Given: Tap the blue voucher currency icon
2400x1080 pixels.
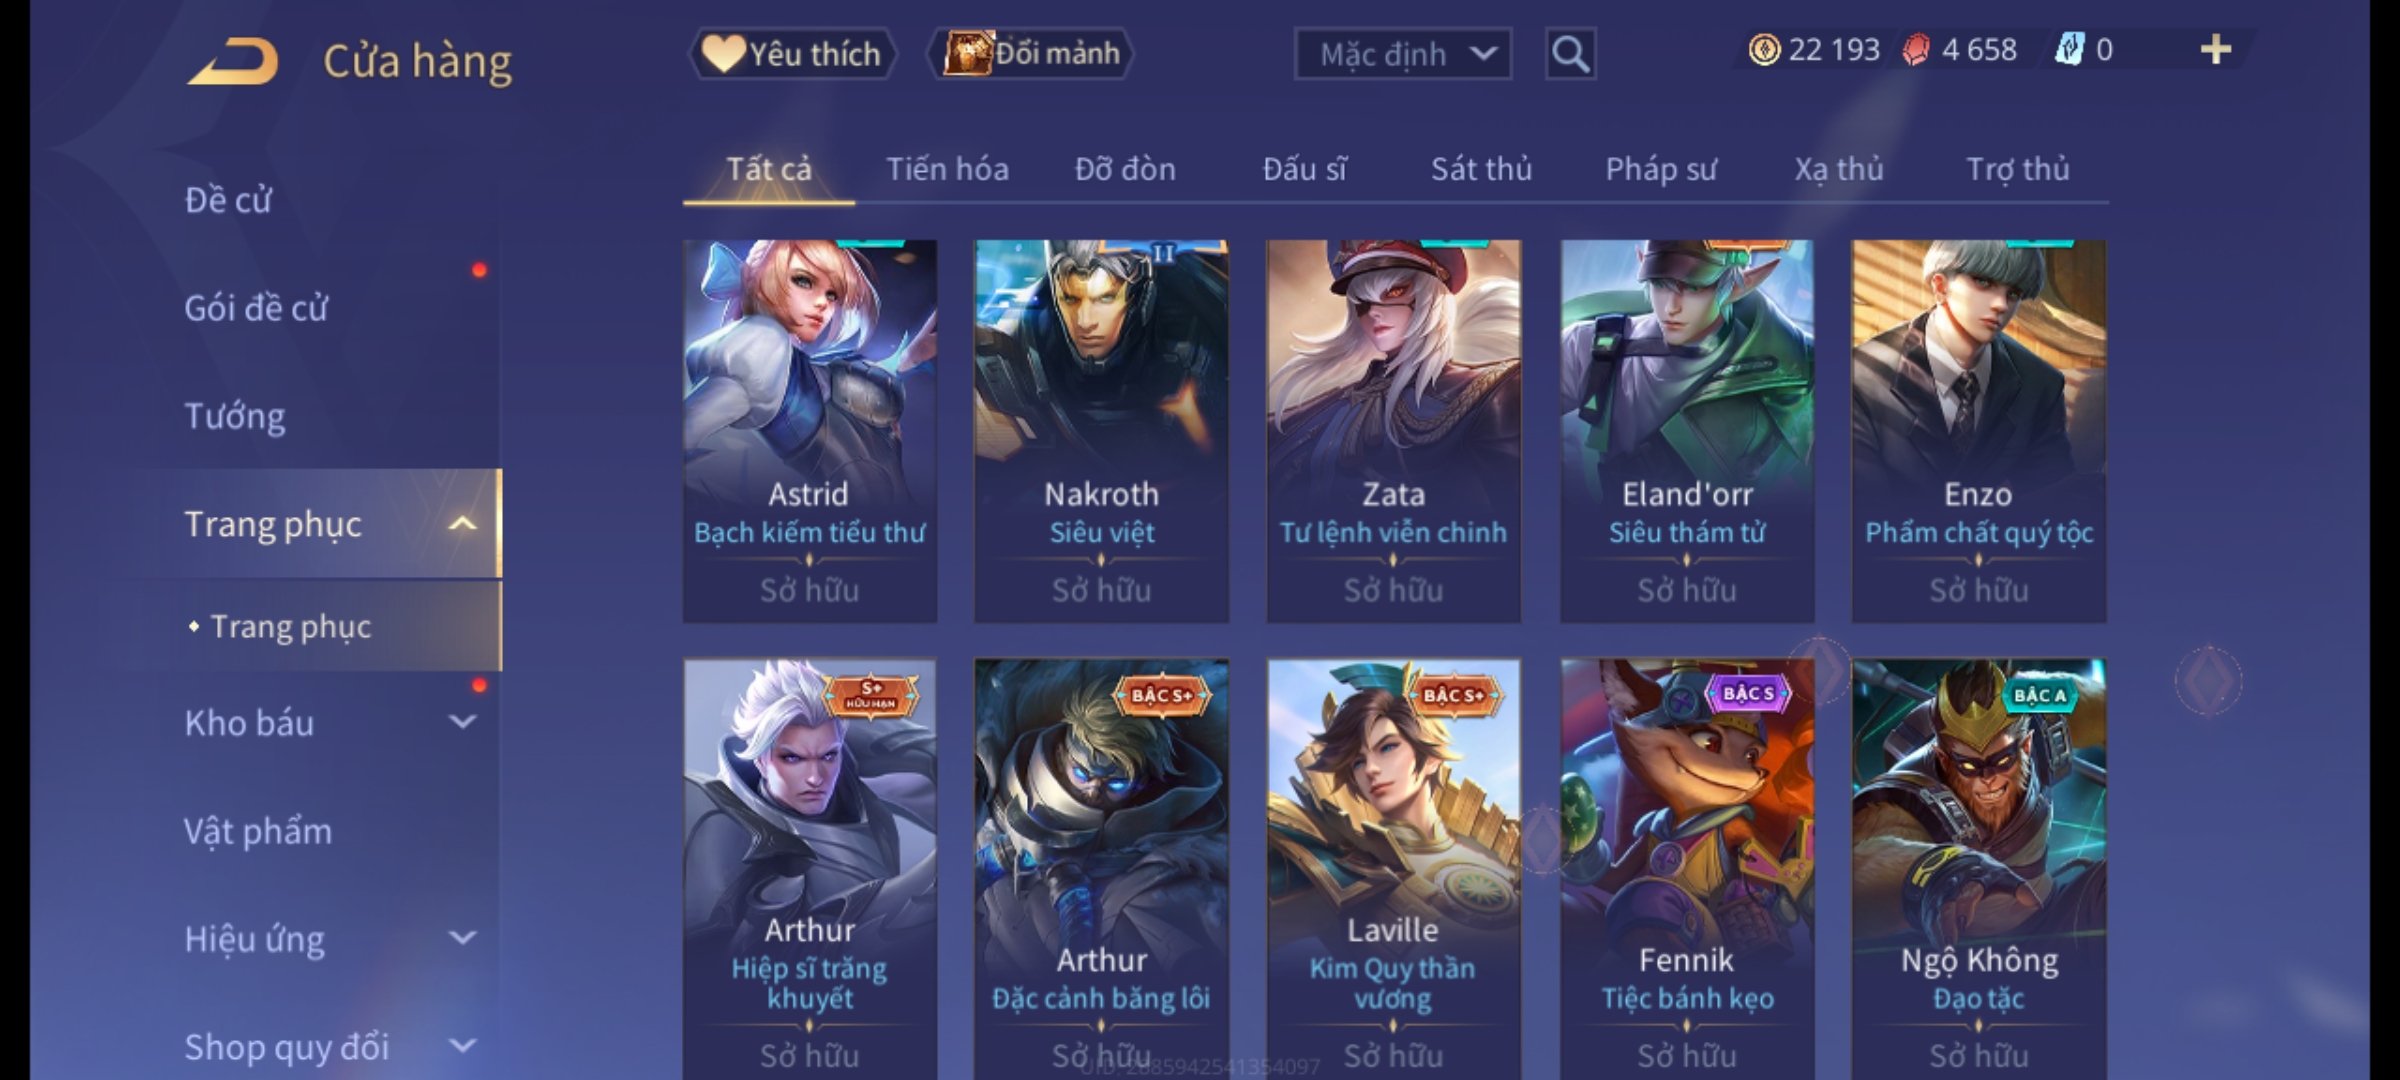Looking at the screenshot, I should pos(2069,50).
